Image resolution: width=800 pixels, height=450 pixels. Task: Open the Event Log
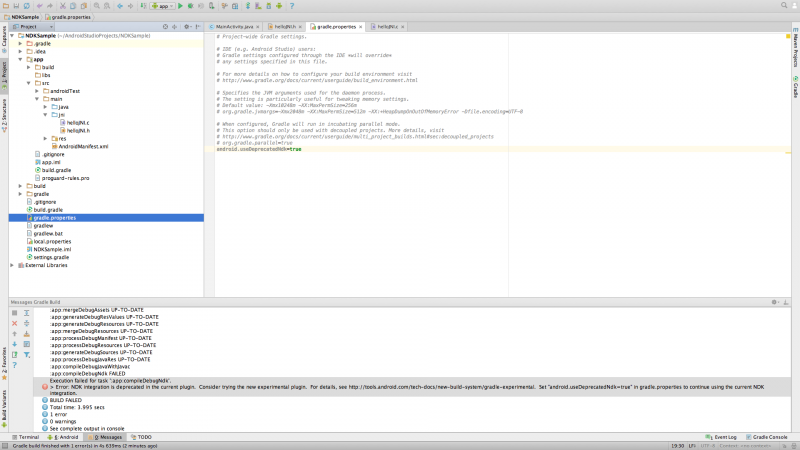pos(721,437)
